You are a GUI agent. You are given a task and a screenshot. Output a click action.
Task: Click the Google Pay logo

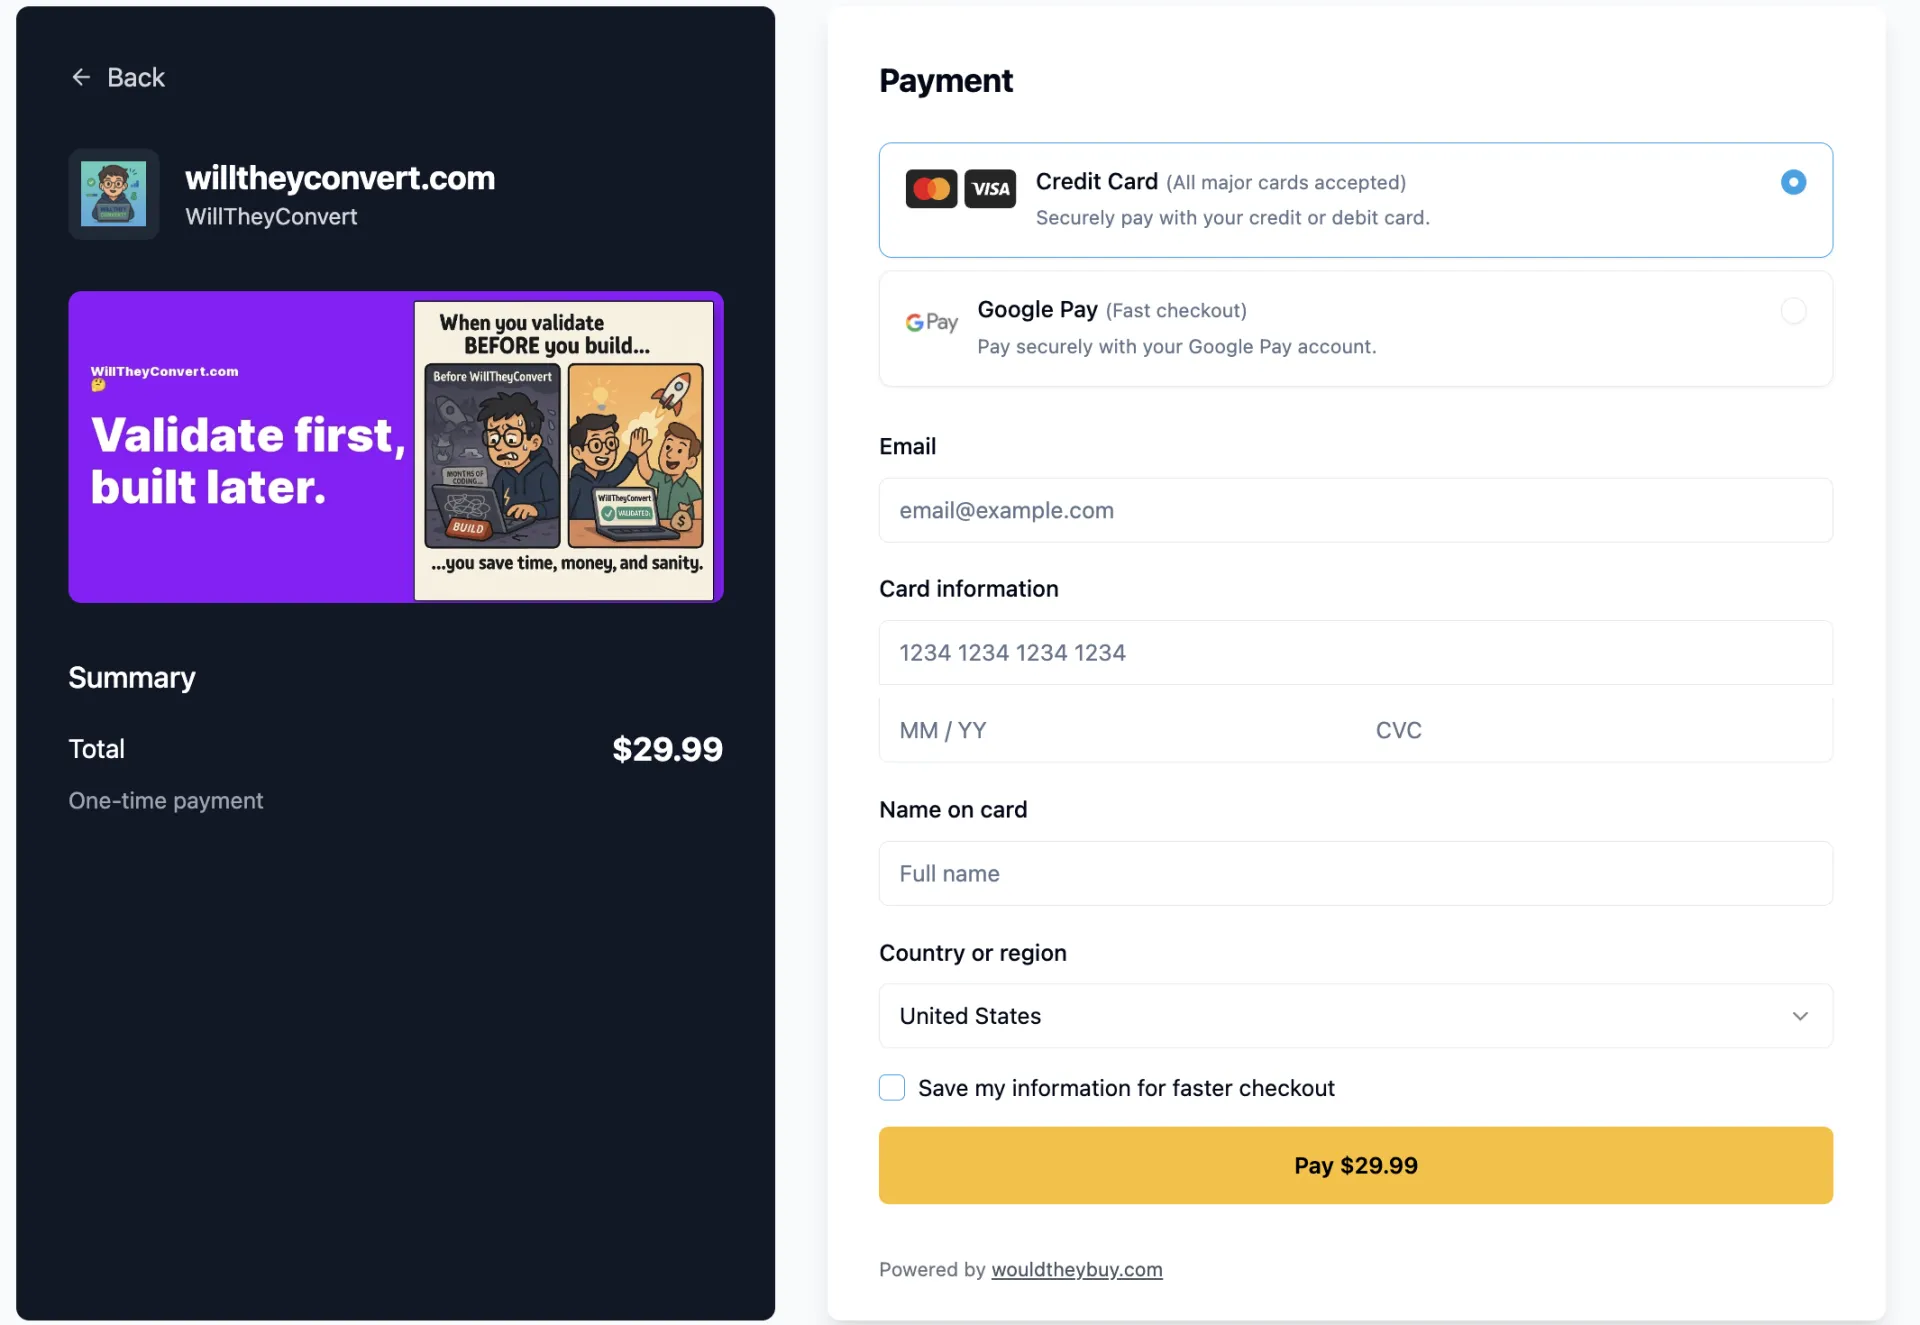[x=932, y=322]
